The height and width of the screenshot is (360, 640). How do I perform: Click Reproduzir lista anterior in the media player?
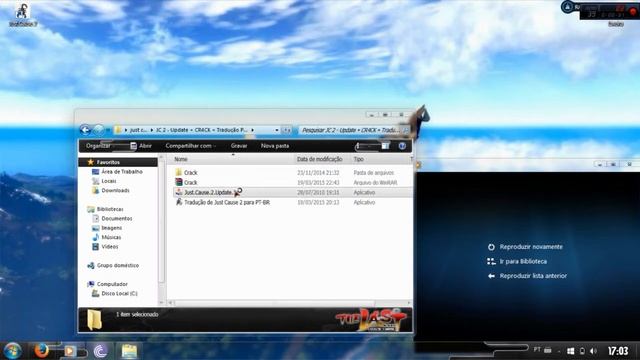tap(533, 276)
